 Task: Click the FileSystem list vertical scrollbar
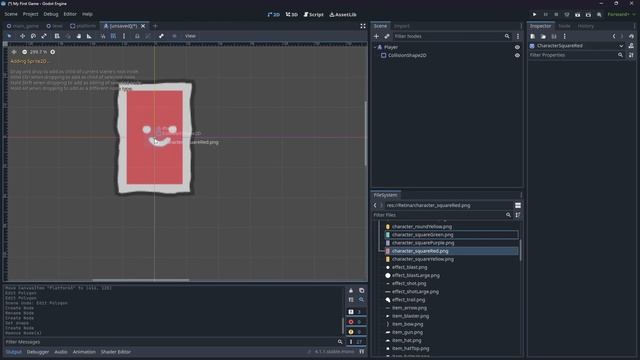click(520, 250)
